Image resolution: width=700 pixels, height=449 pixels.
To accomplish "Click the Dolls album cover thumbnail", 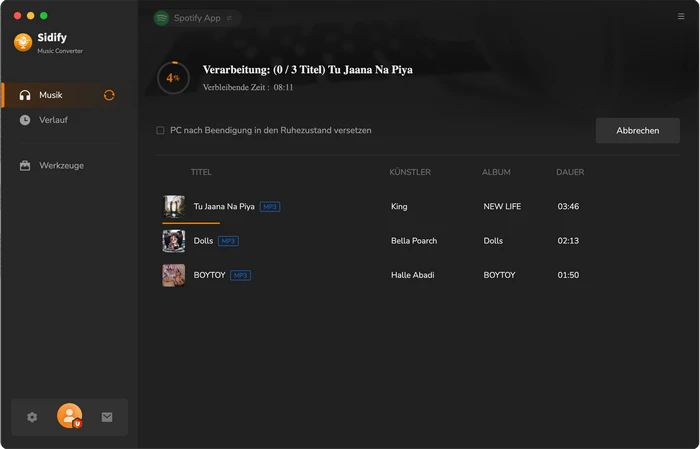I will (174, 241).
